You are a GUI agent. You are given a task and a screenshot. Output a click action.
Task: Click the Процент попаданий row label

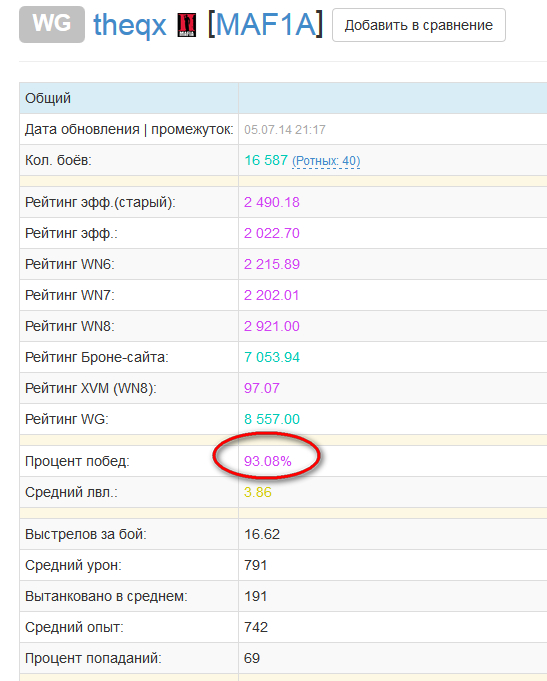(x=93, y=658)
